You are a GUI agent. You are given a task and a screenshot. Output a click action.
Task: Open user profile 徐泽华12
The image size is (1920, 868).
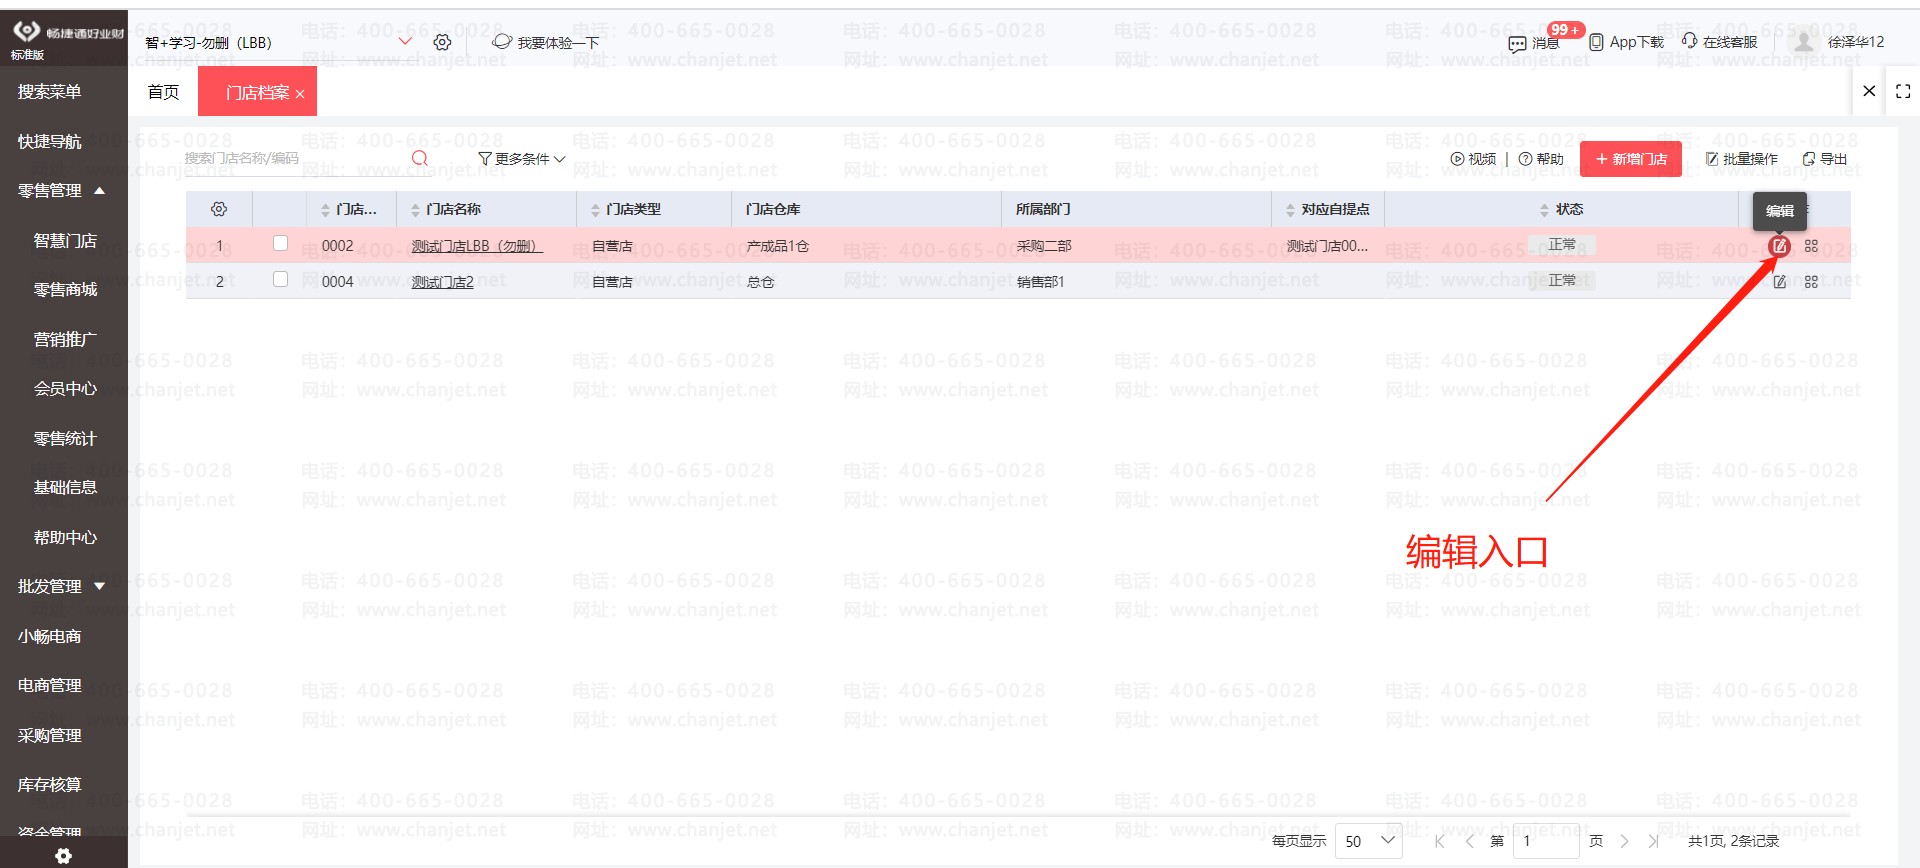pos(1836,42)
